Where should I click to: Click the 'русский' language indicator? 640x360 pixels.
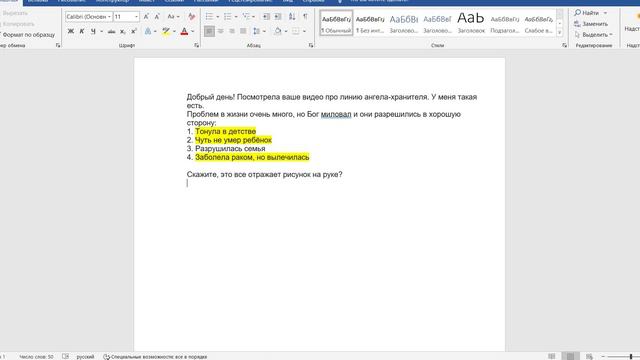(x=85, y=357)
